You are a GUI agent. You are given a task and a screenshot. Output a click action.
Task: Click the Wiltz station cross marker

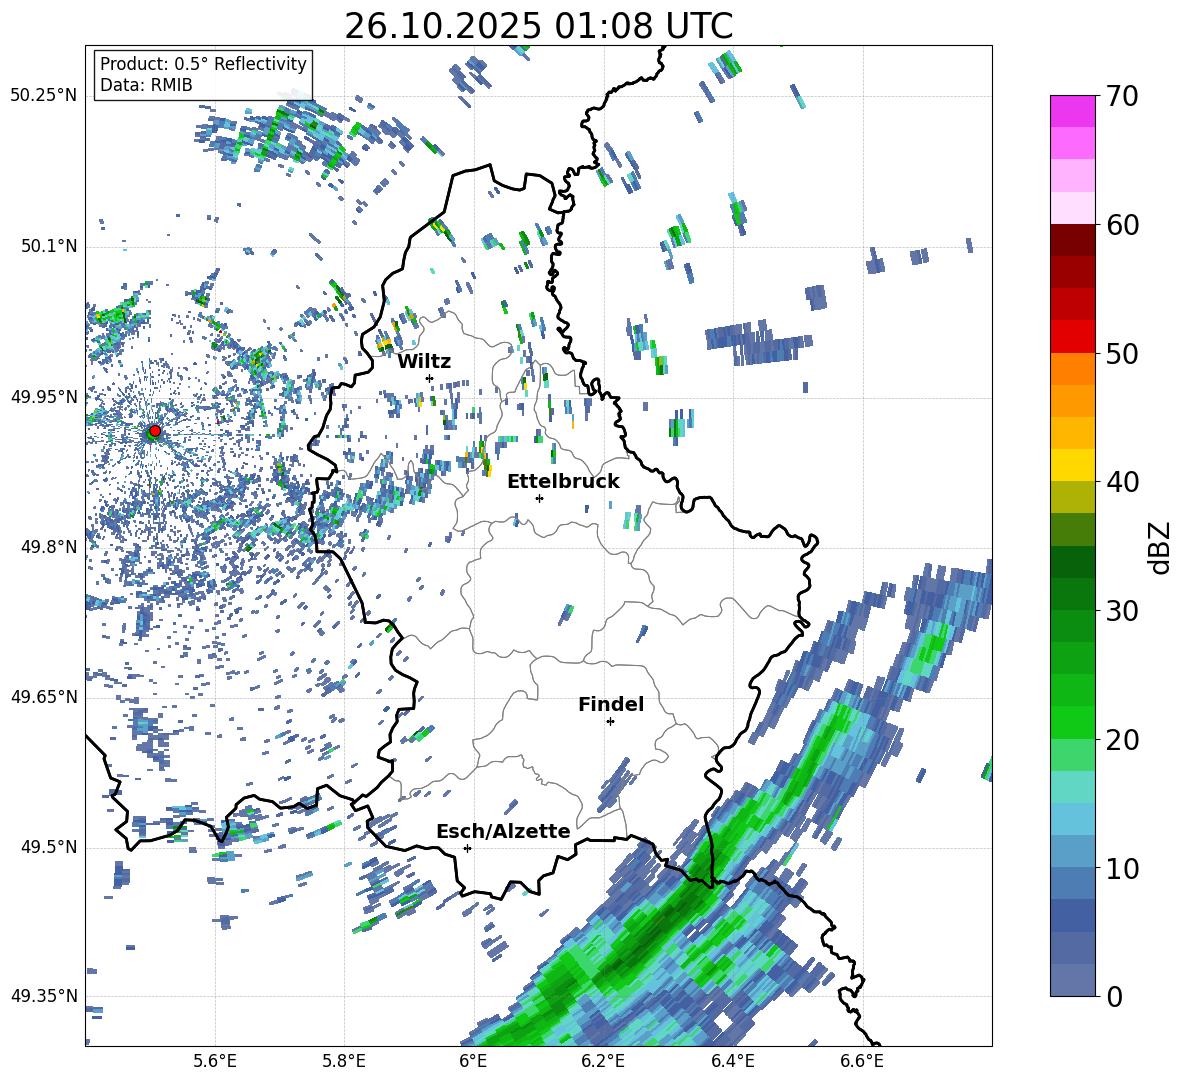coord(430,378)
